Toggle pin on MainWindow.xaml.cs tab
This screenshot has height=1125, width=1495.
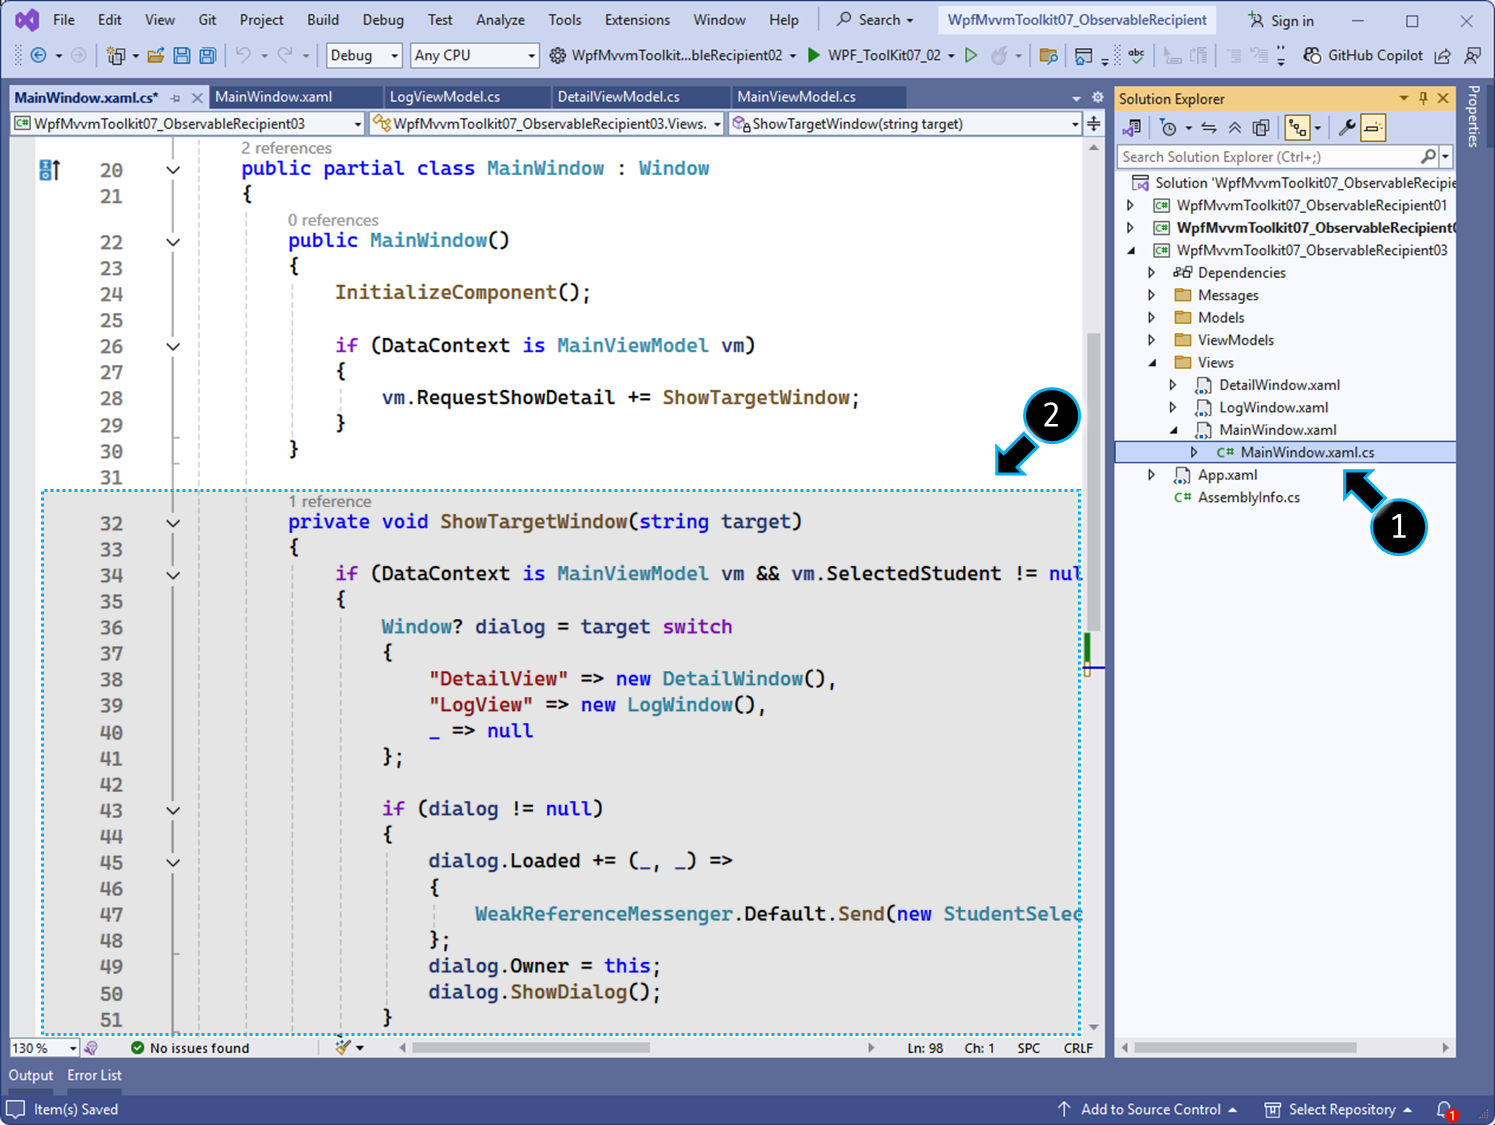pyautogui.click(x=175, y=98)
